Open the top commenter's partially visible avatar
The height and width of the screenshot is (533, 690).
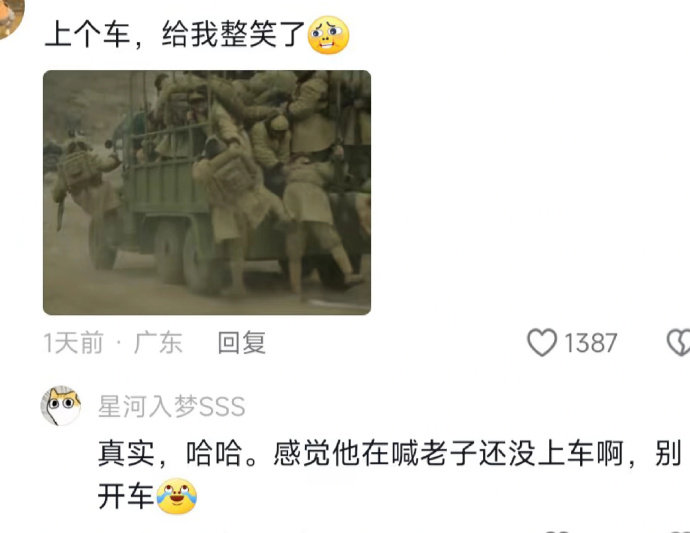pyautogui.click(x=11, y=18)
